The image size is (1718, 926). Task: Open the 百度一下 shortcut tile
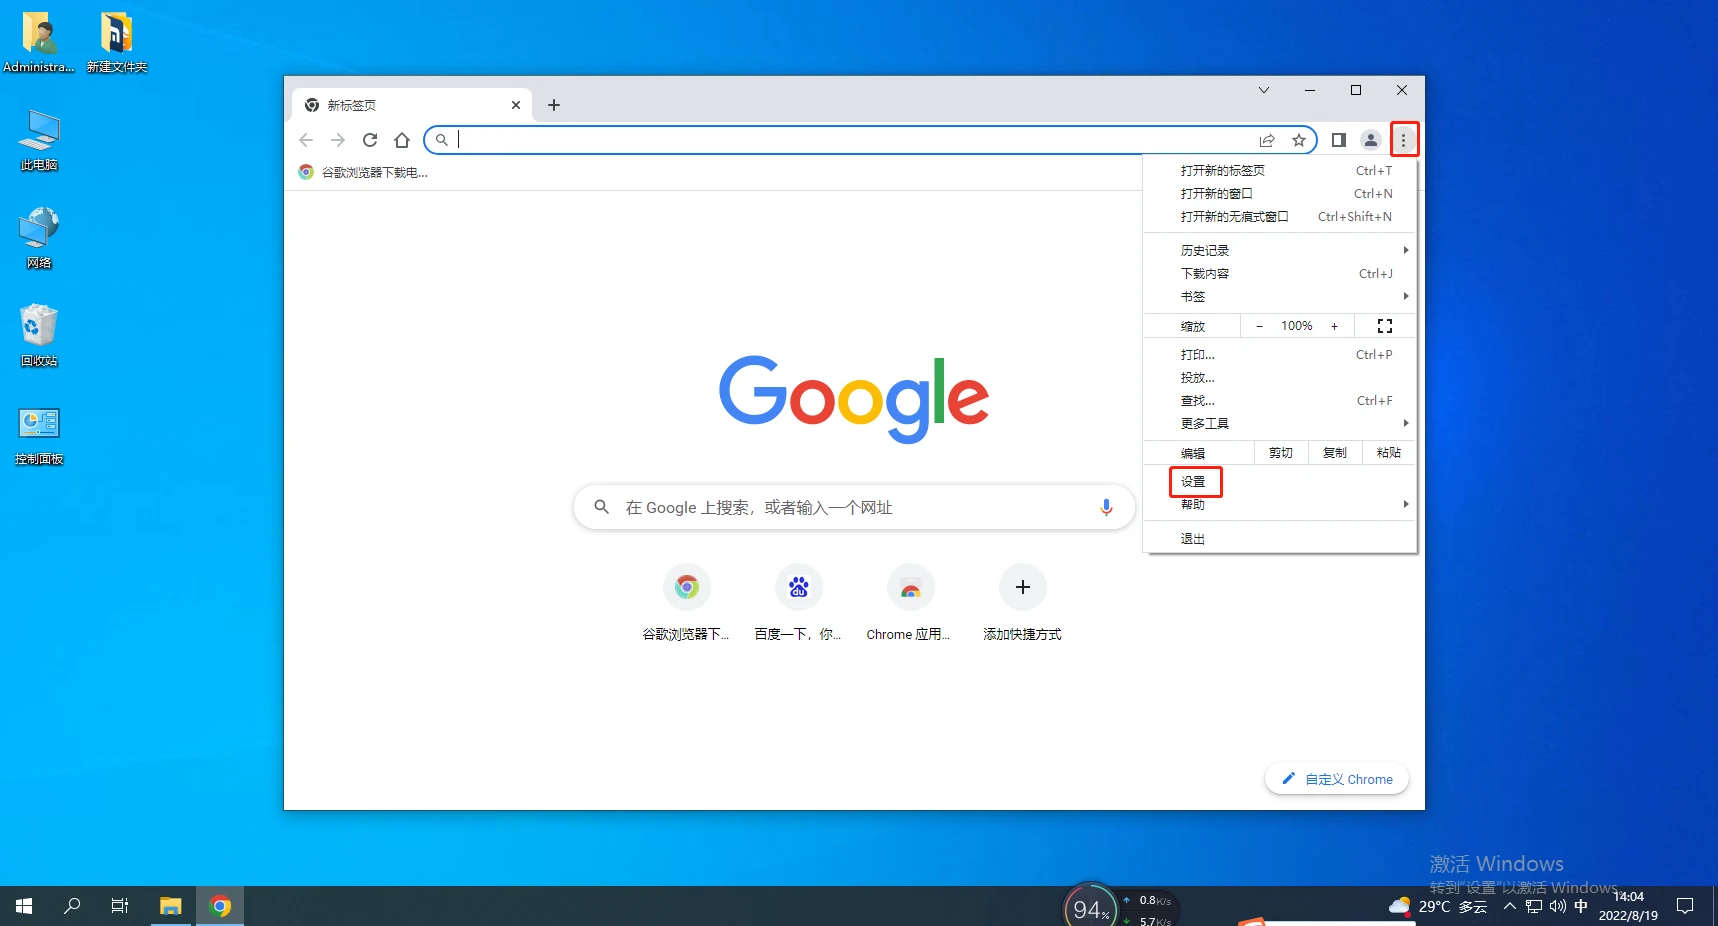click(x=798, y=602)
